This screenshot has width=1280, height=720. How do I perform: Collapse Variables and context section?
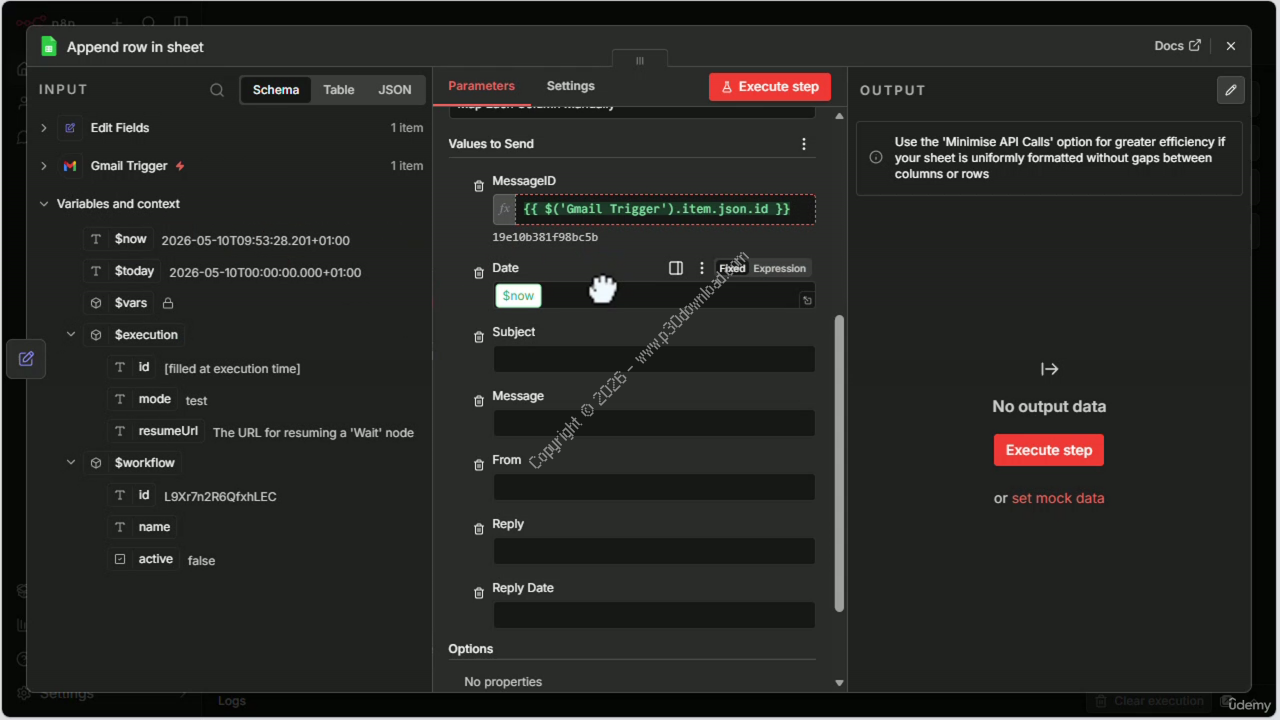tap(43, 204)
